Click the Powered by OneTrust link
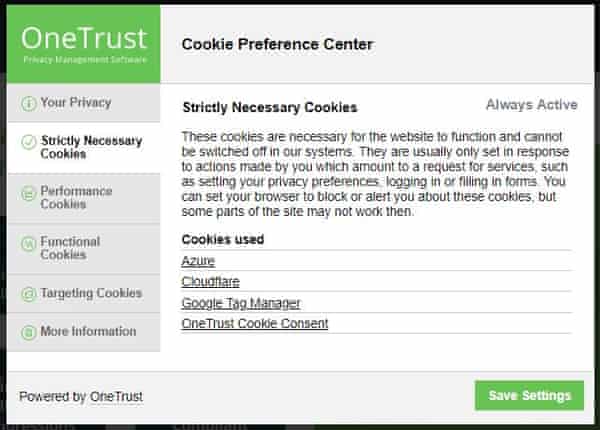 click(81, 396)
